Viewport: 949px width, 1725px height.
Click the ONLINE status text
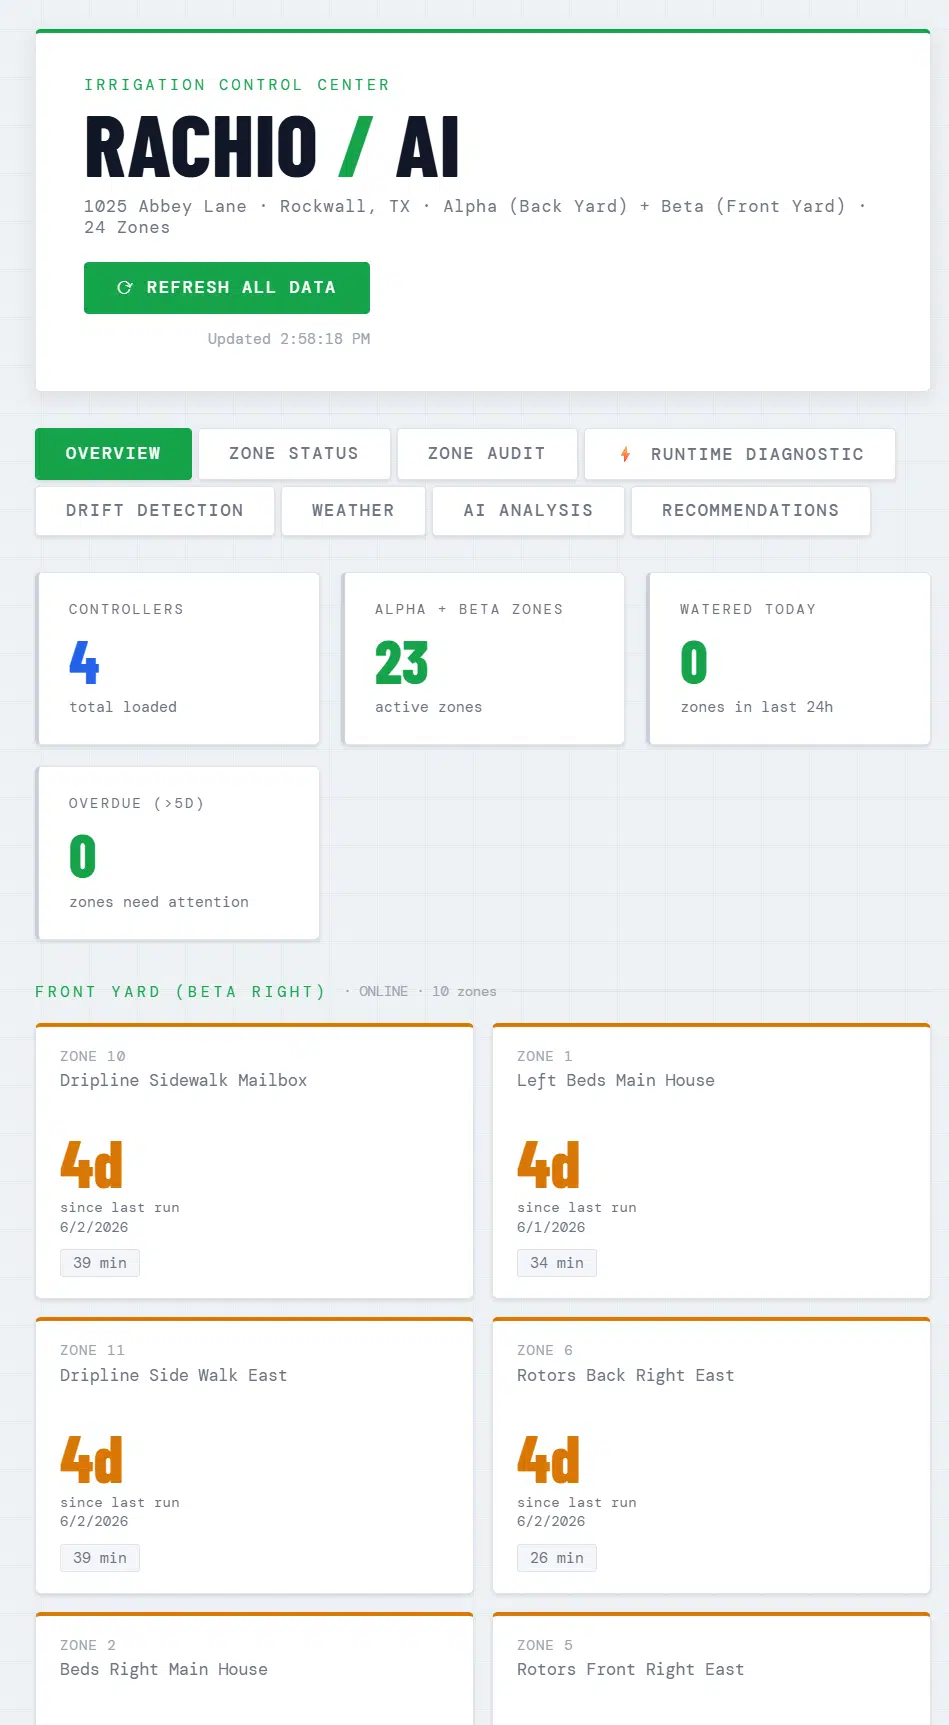[x=383, y=992]
